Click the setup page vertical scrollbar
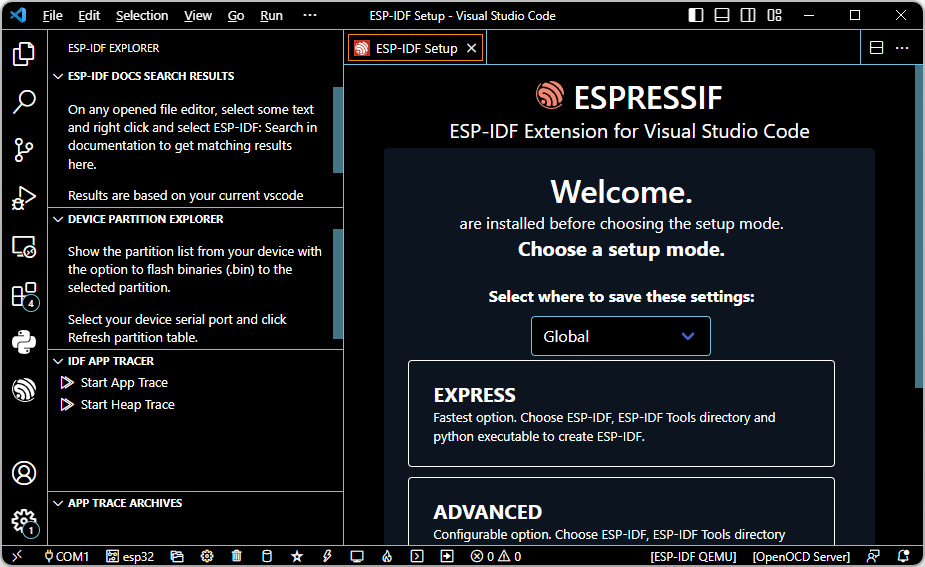 tap(919, 227)
